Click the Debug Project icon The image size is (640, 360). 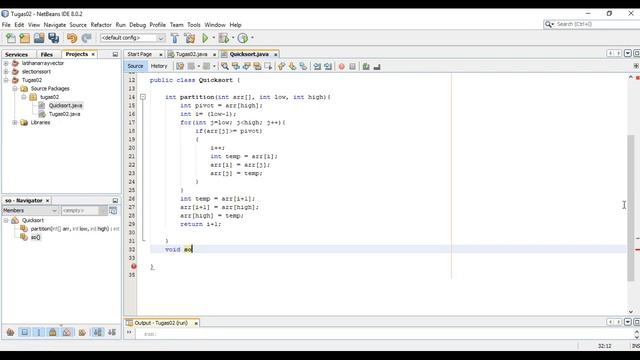(224, 38)
